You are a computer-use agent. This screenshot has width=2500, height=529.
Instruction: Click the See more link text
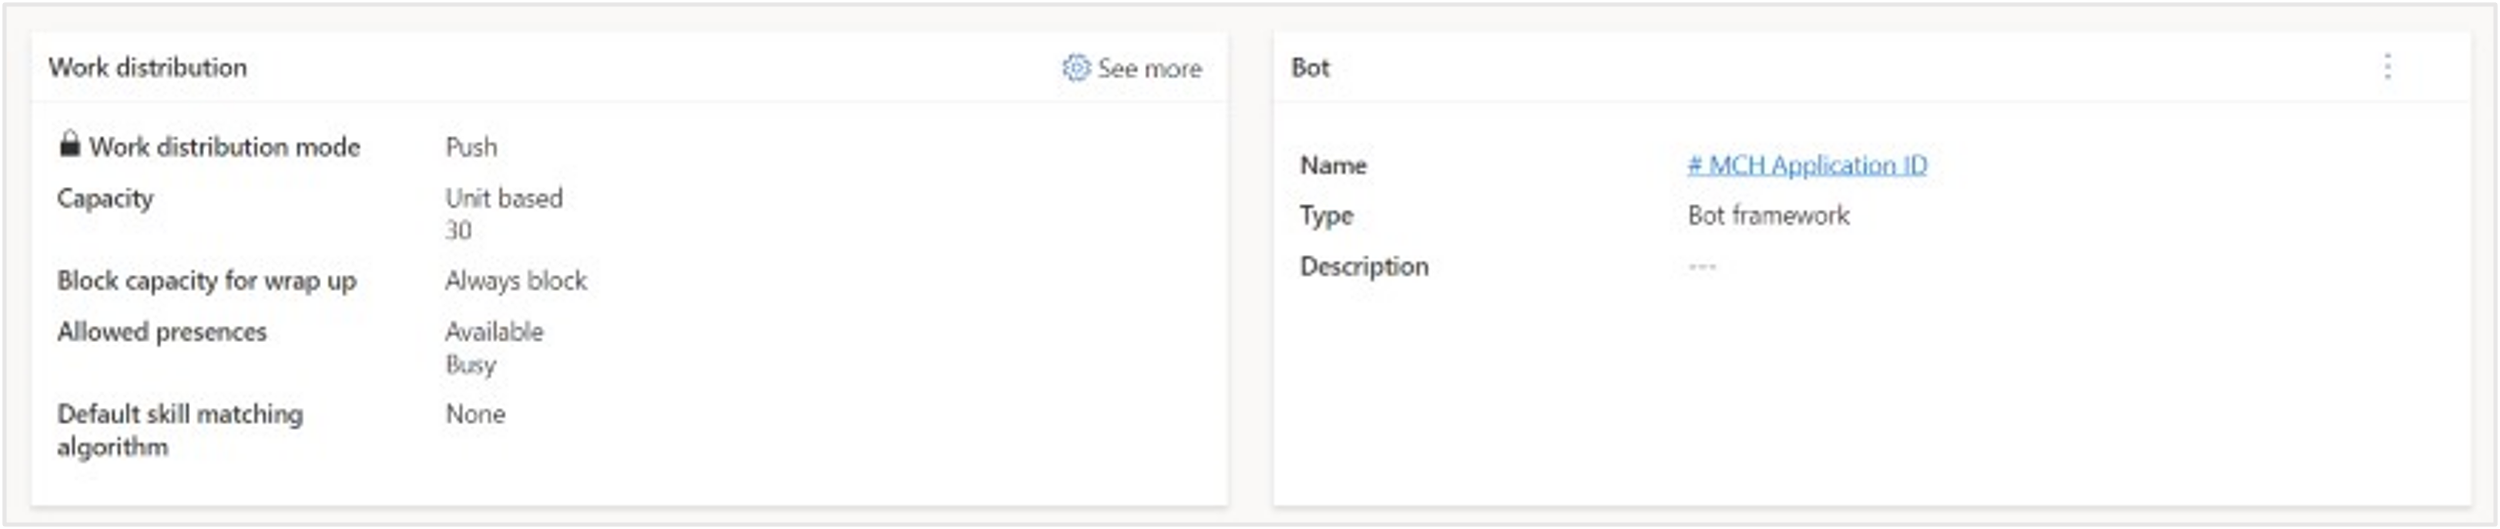1149,68
